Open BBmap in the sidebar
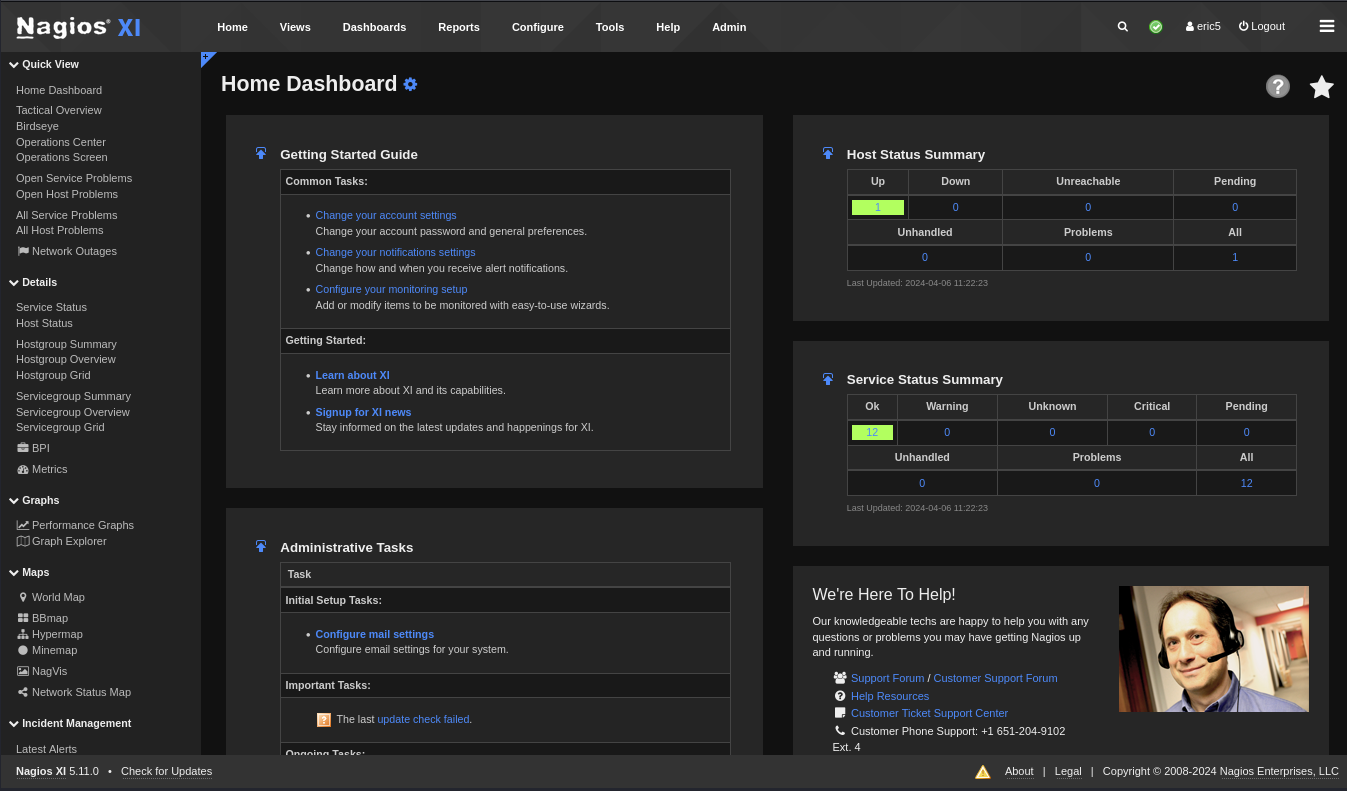 pos(42,618)
